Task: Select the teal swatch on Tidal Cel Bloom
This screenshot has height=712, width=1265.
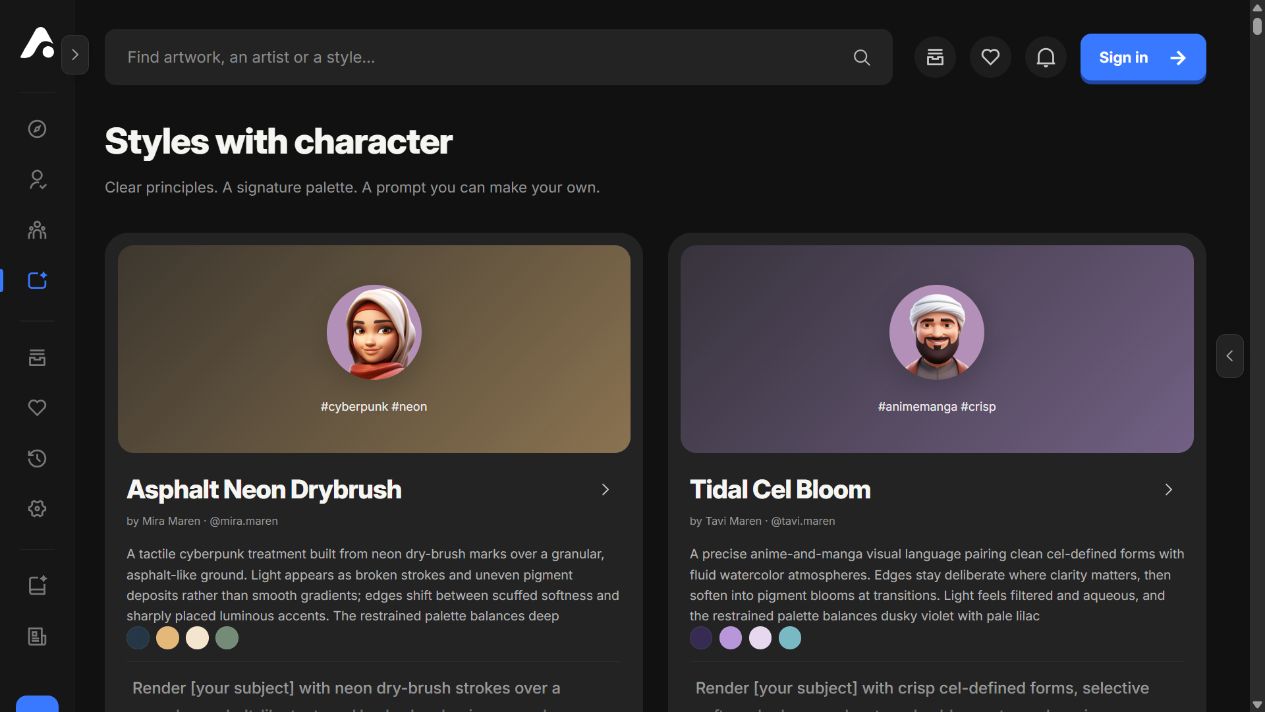Action: [790, 638]
